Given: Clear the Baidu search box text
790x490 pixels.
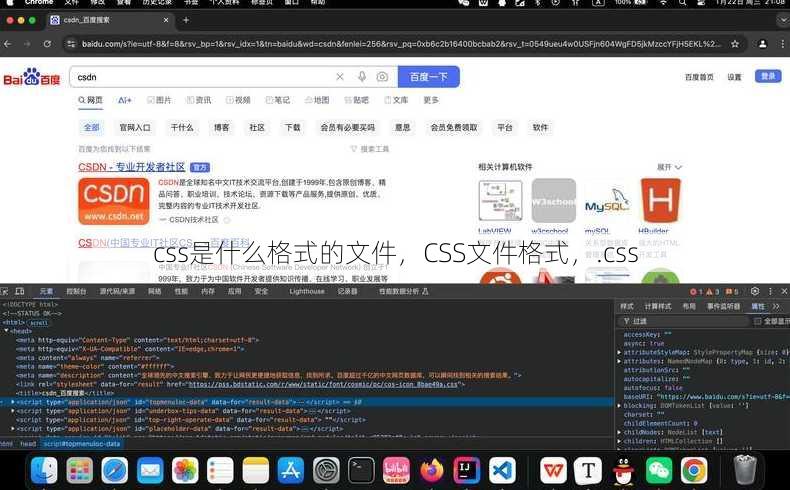Looking at the screenshot, I should click(x=340, y=77).
